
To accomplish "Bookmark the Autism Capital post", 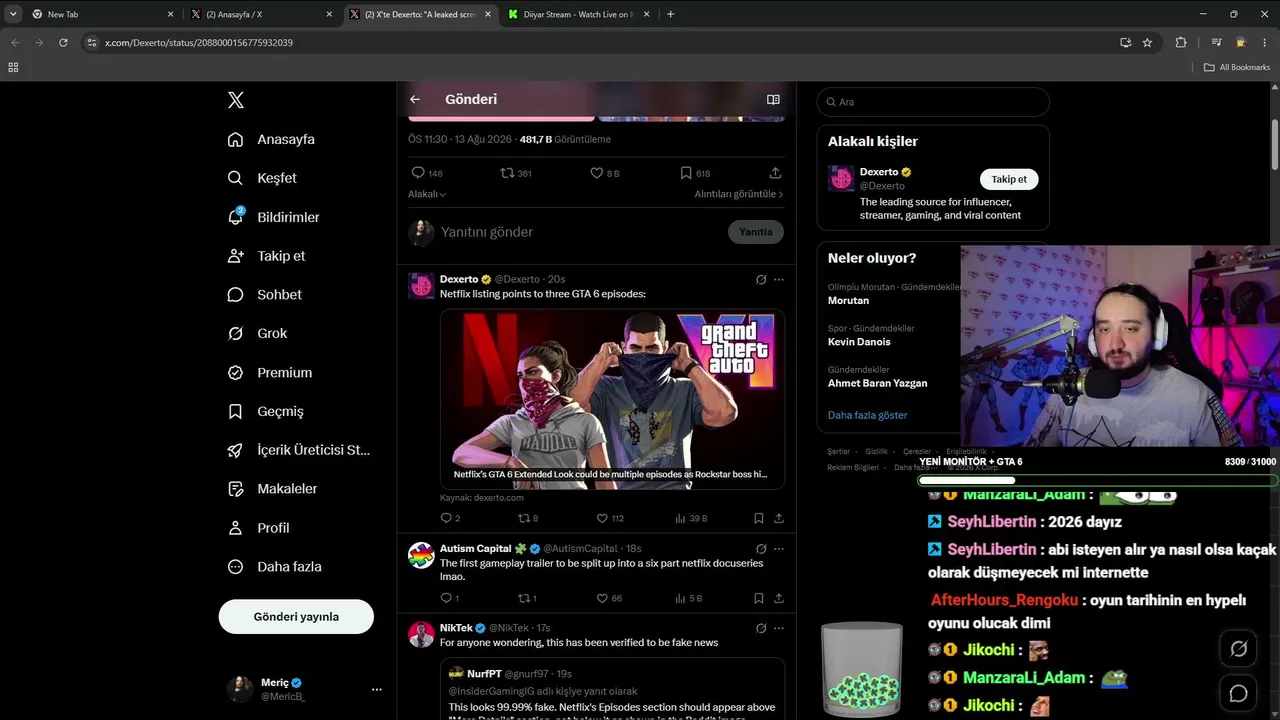I will (x=759, y=598).
